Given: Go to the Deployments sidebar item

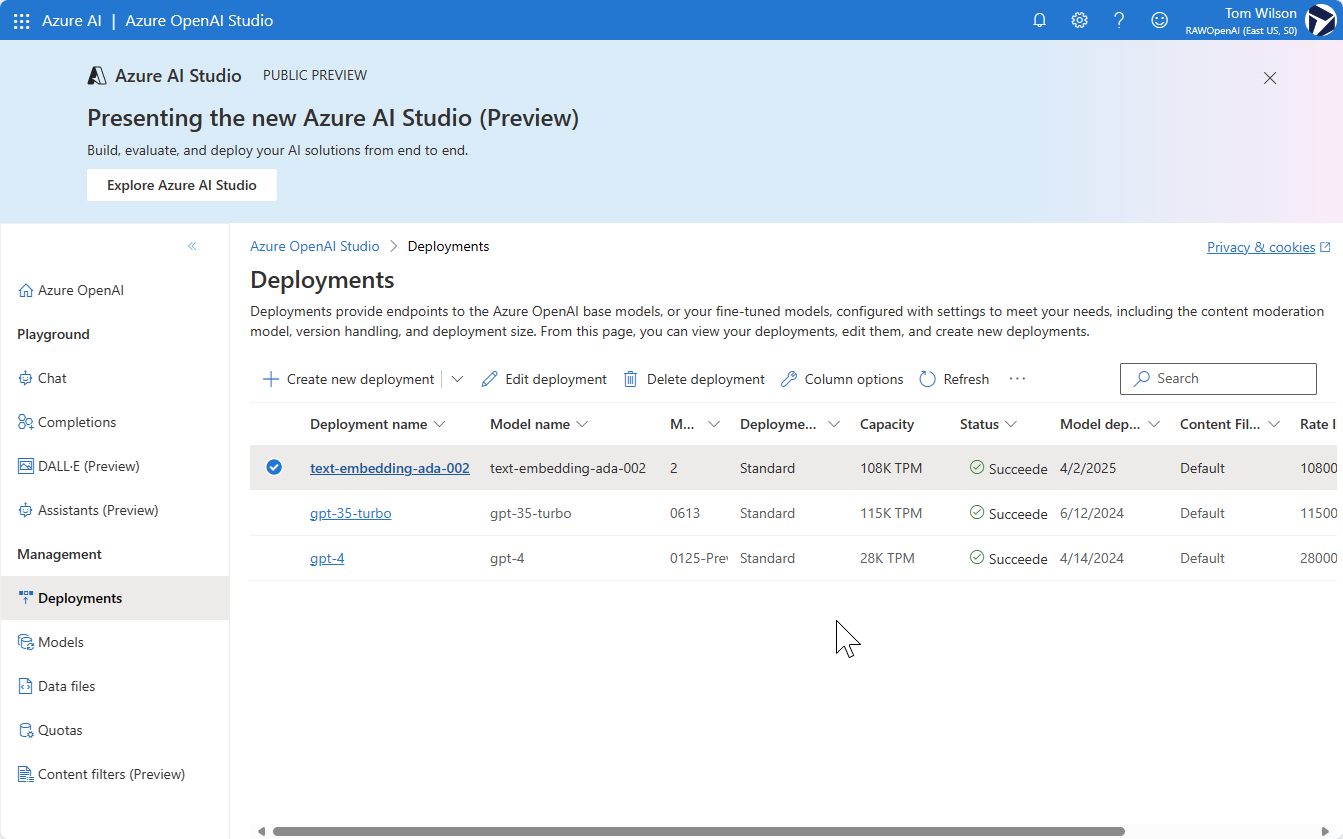Looking at the screenshot, I should (x=115, y=598).
